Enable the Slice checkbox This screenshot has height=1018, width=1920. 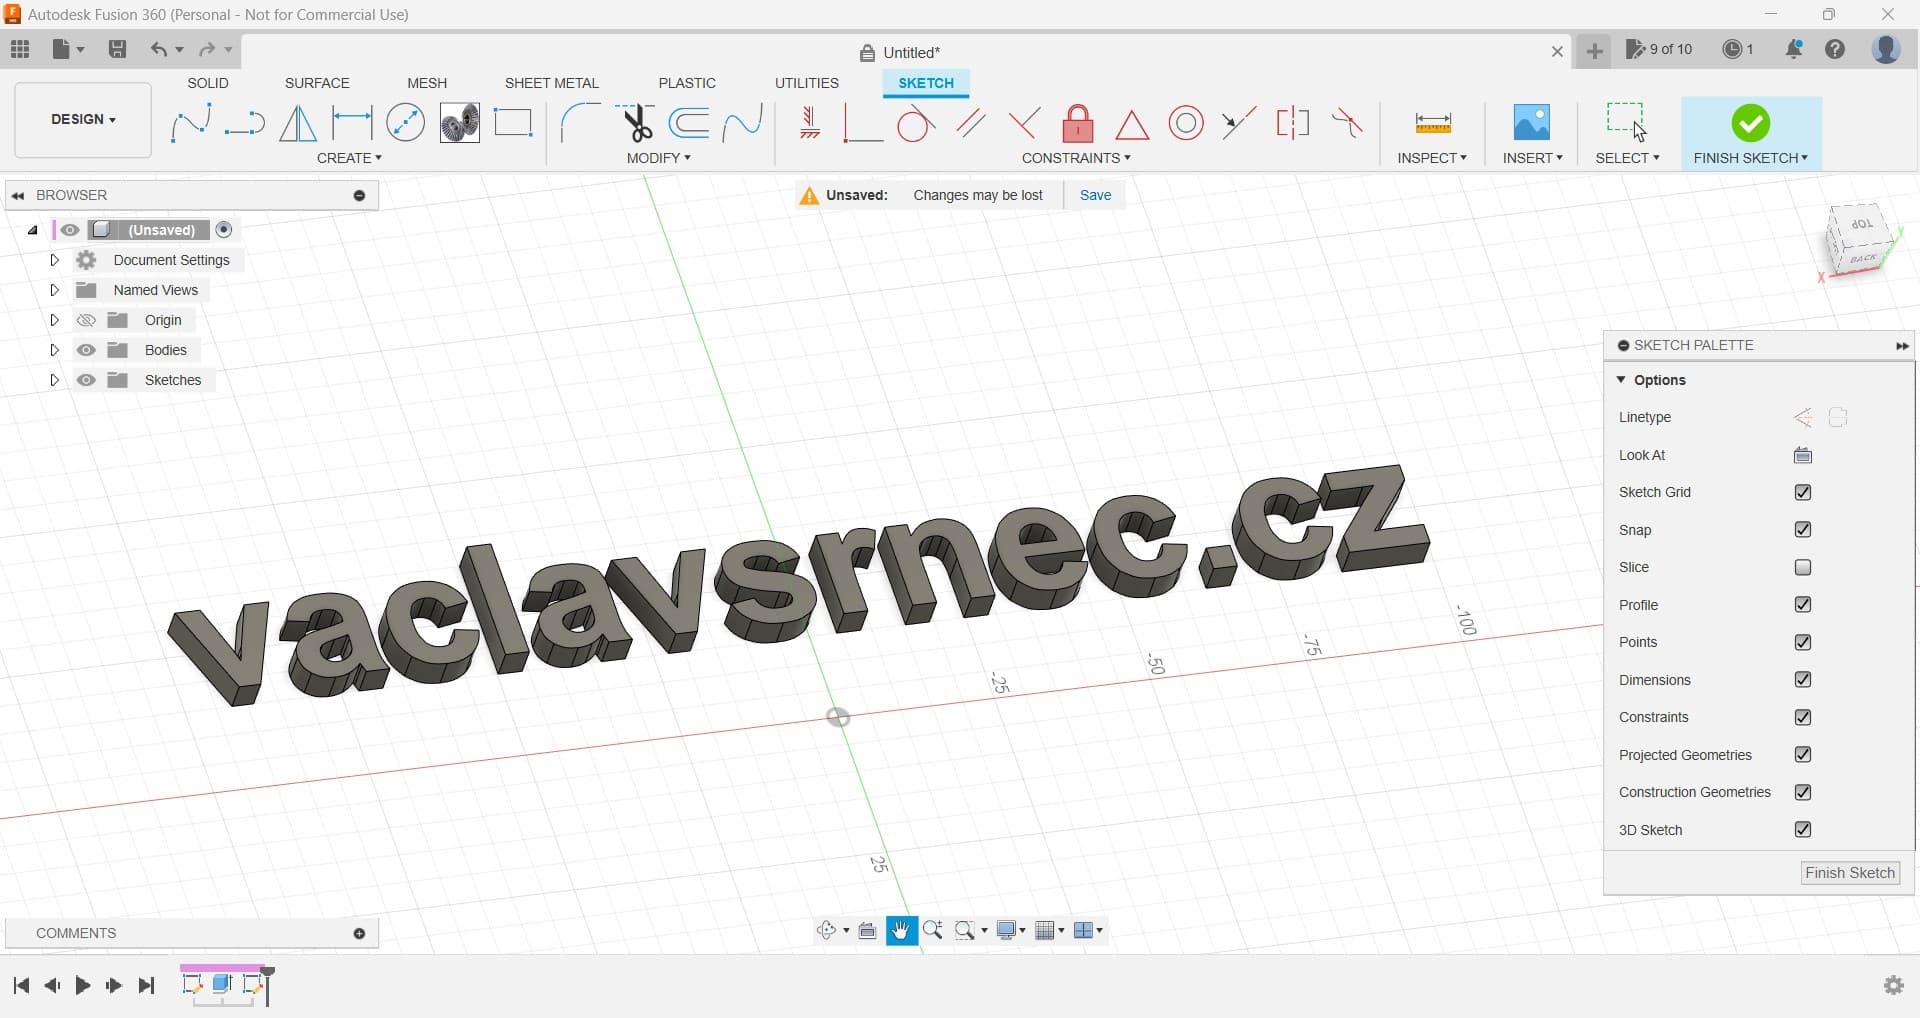click(1803, 567)
